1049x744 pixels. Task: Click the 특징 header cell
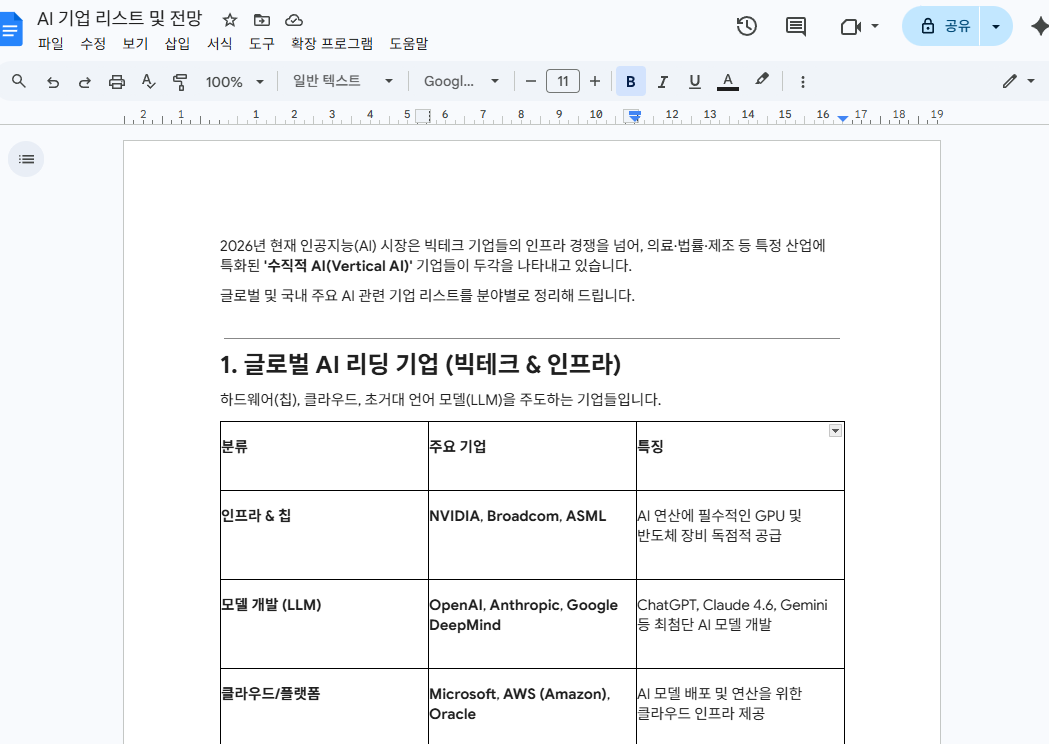tap(741, 456)
